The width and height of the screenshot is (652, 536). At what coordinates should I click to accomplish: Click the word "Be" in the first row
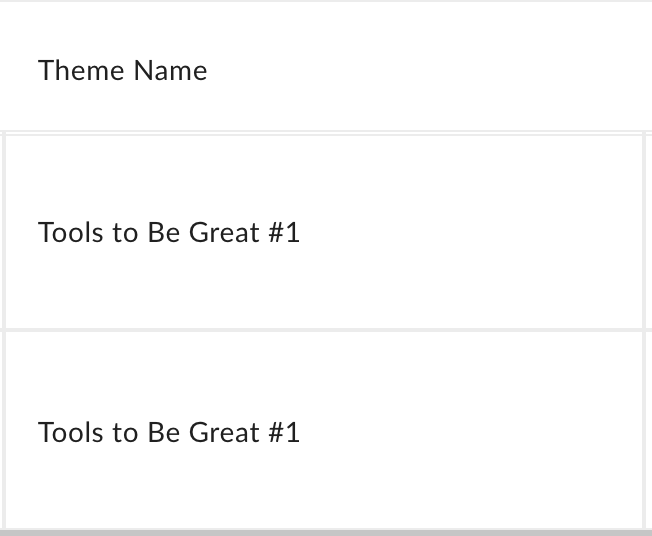tap(163, 232)
